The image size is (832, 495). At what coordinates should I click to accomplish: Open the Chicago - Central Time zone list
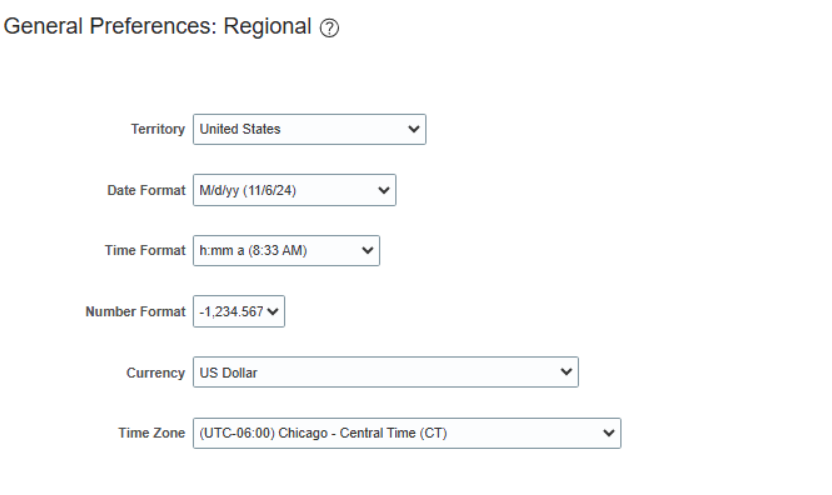(x=407, y=433)
